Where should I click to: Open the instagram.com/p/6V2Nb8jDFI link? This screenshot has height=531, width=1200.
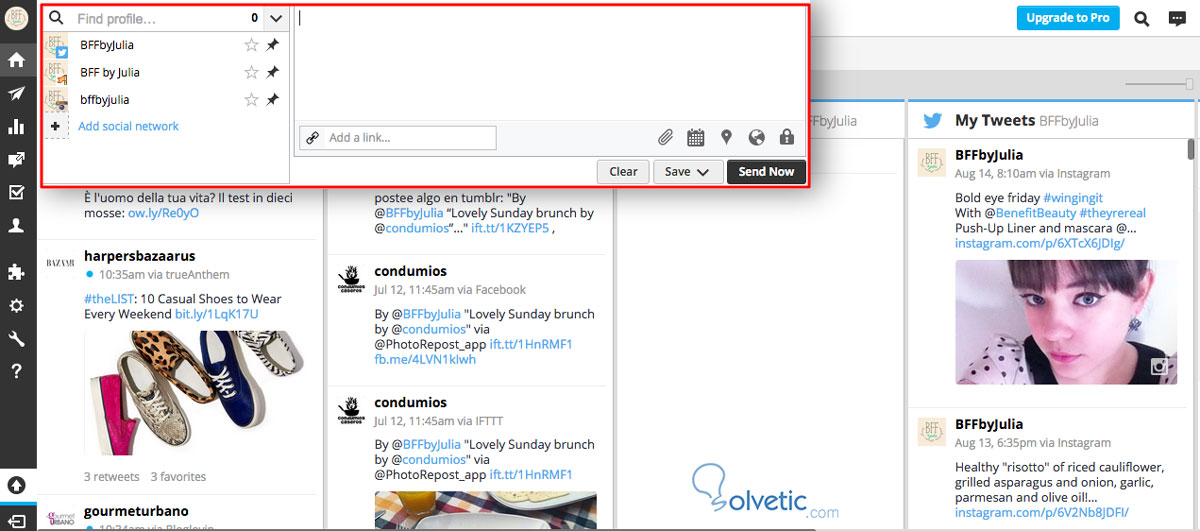tap(1040, 512)
